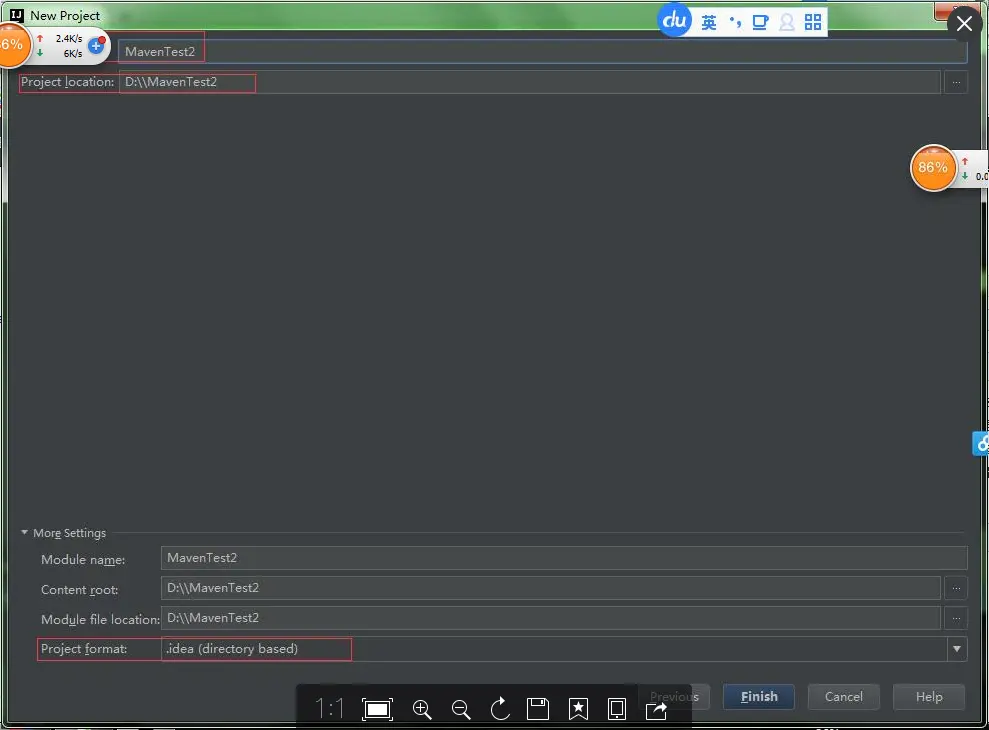Click the Module name input field
989x730 pixels.
[564, 558]
